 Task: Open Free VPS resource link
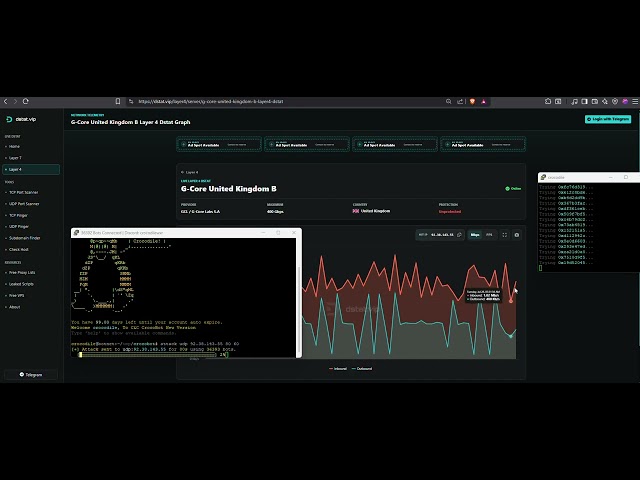(x=17, y=296)
